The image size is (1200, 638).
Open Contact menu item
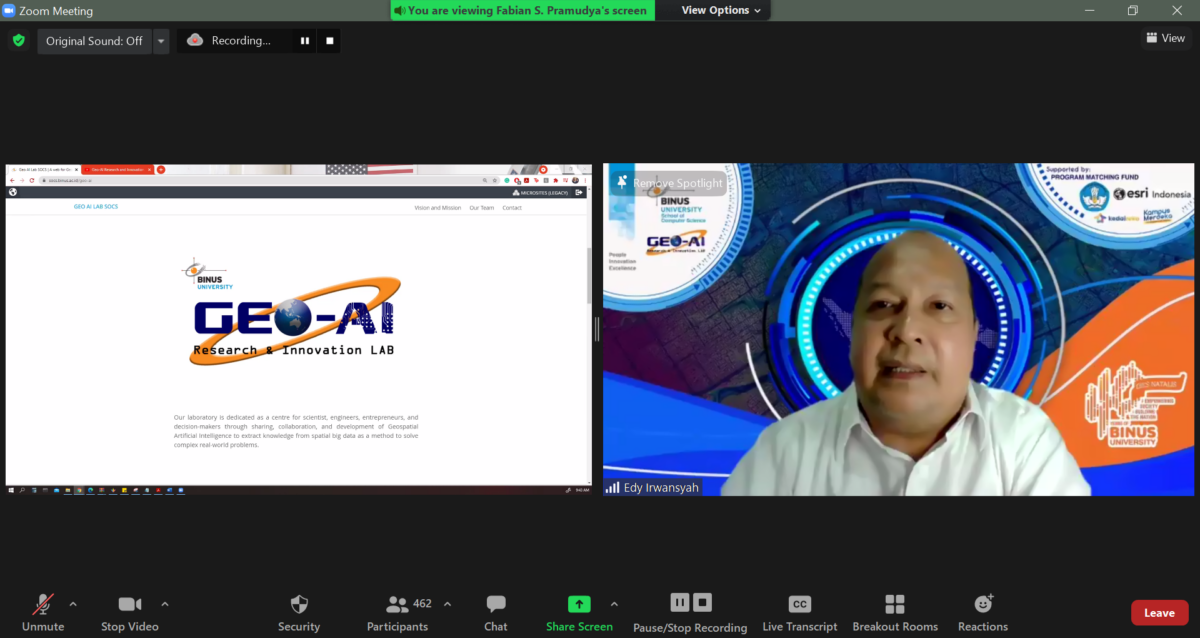512,208
